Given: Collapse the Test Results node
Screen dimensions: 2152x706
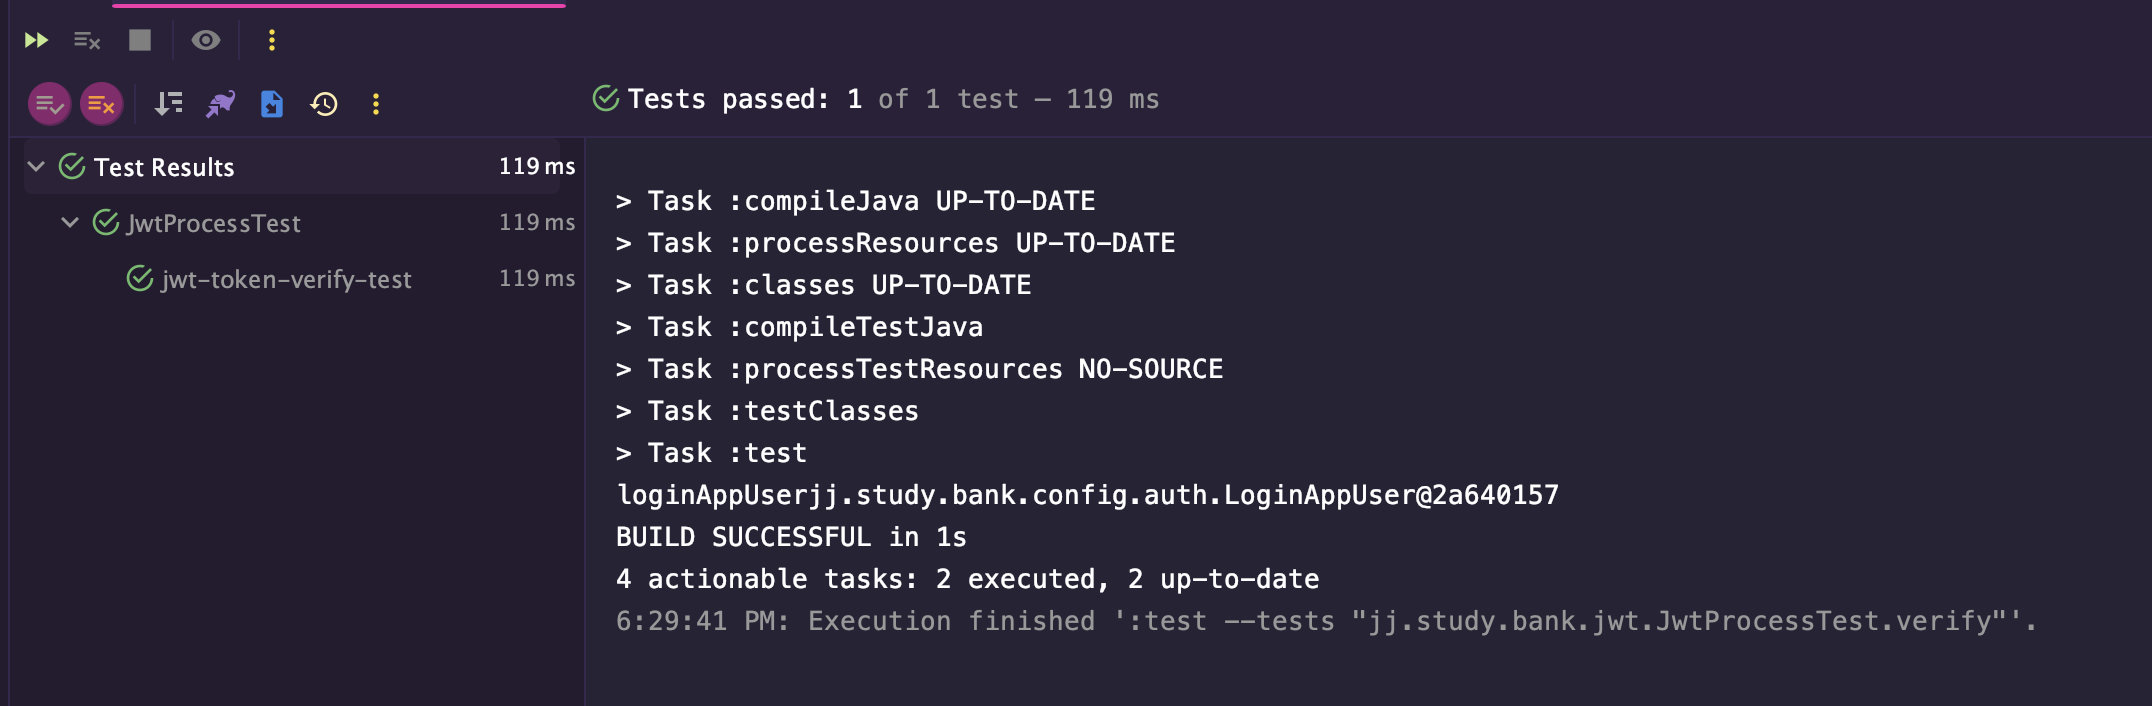Looking at the screenshot, I should click(x=37, y=166).
